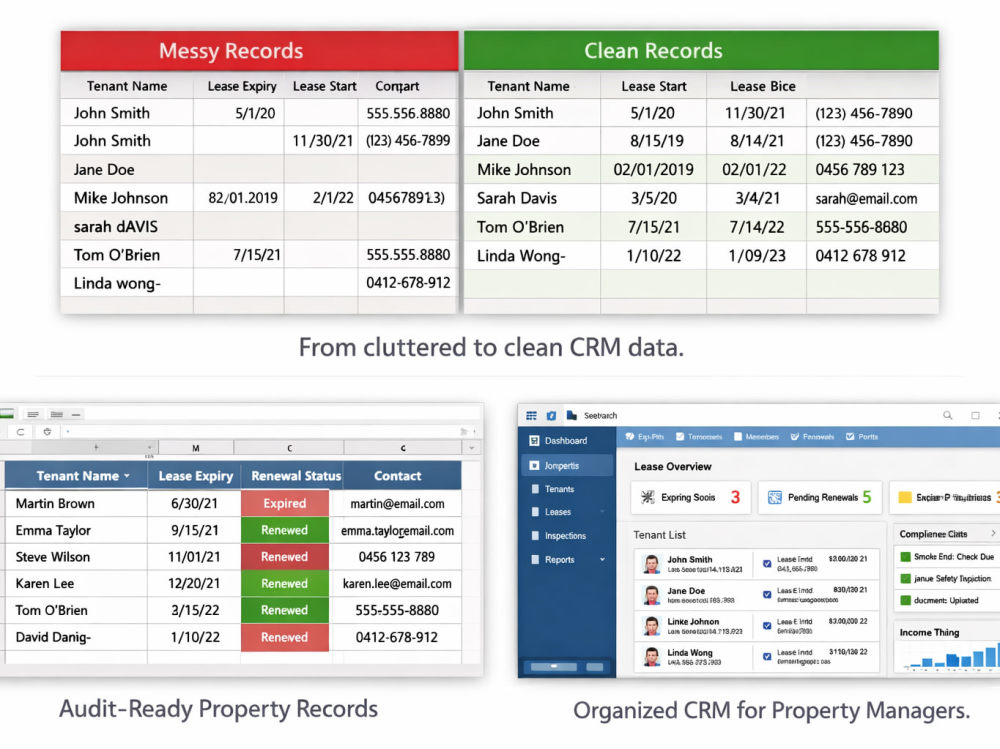Click Steve Wilson's red Renewed status cell
The image size is (1000, 749).
click(284, 557)
